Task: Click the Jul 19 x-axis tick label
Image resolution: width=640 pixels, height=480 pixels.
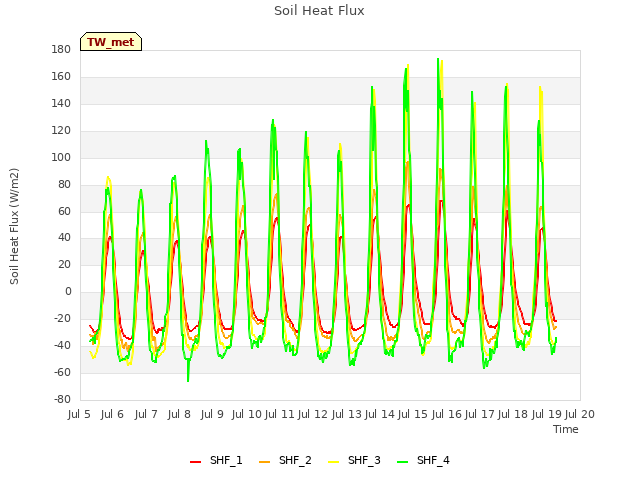Action: point(547,414)
